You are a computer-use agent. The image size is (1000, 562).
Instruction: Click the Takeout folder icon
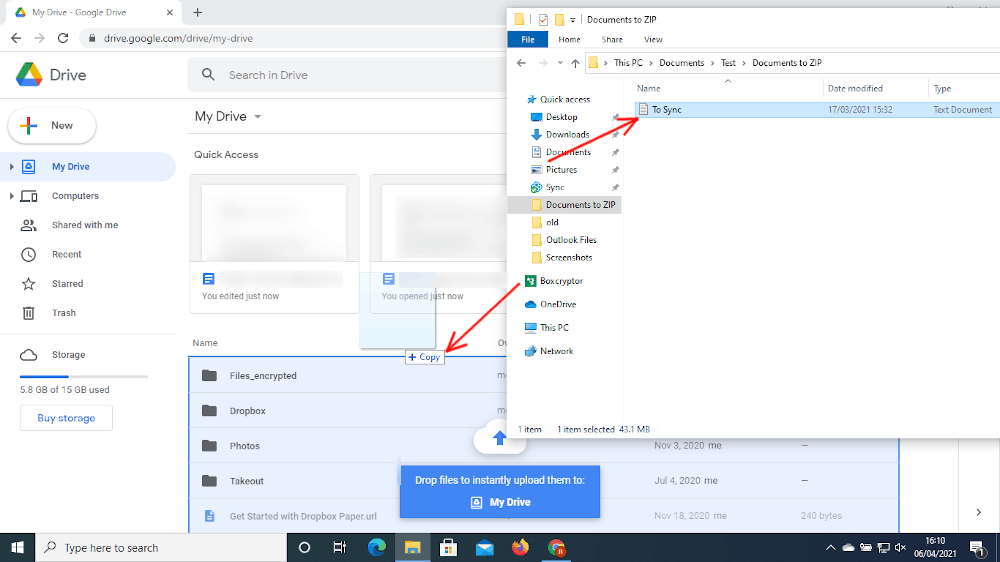point(209,481)
